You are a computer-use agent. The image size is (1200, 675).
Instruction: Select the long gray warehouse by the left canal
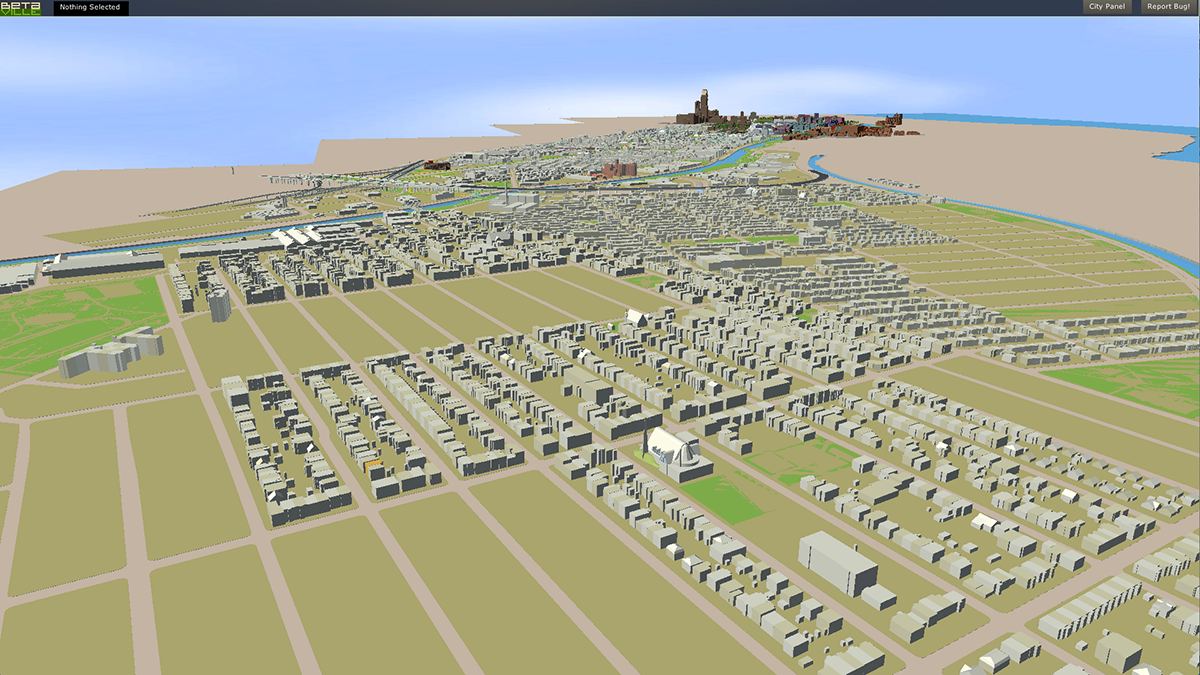[x=105, y=264]
